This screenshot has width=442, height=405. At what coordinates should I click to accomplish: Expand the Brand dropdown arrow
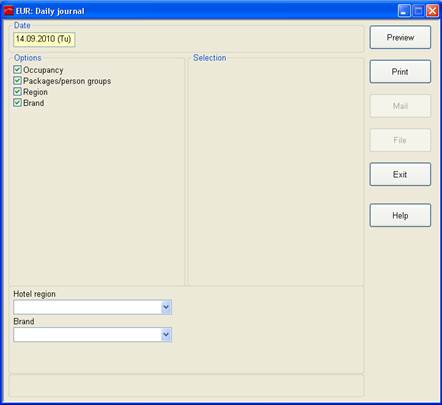(166, 335)
